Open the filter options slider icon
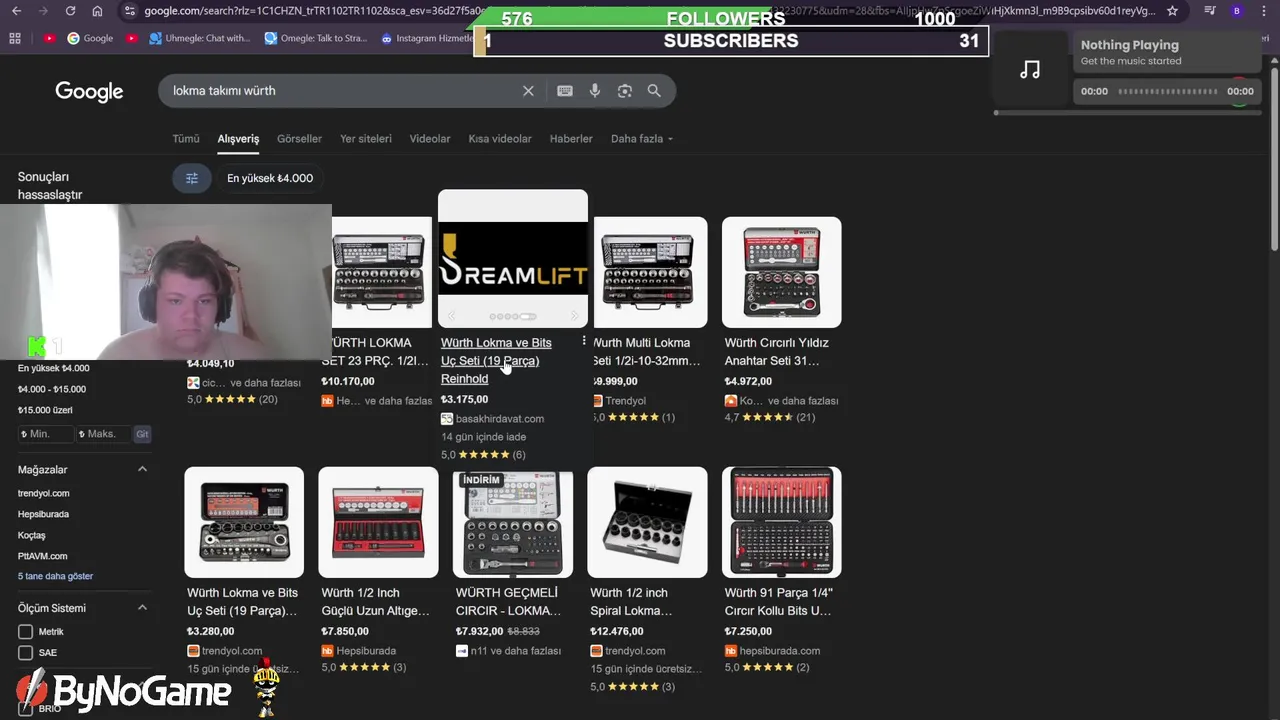The image size is (1280, 720). coord(192,178)
